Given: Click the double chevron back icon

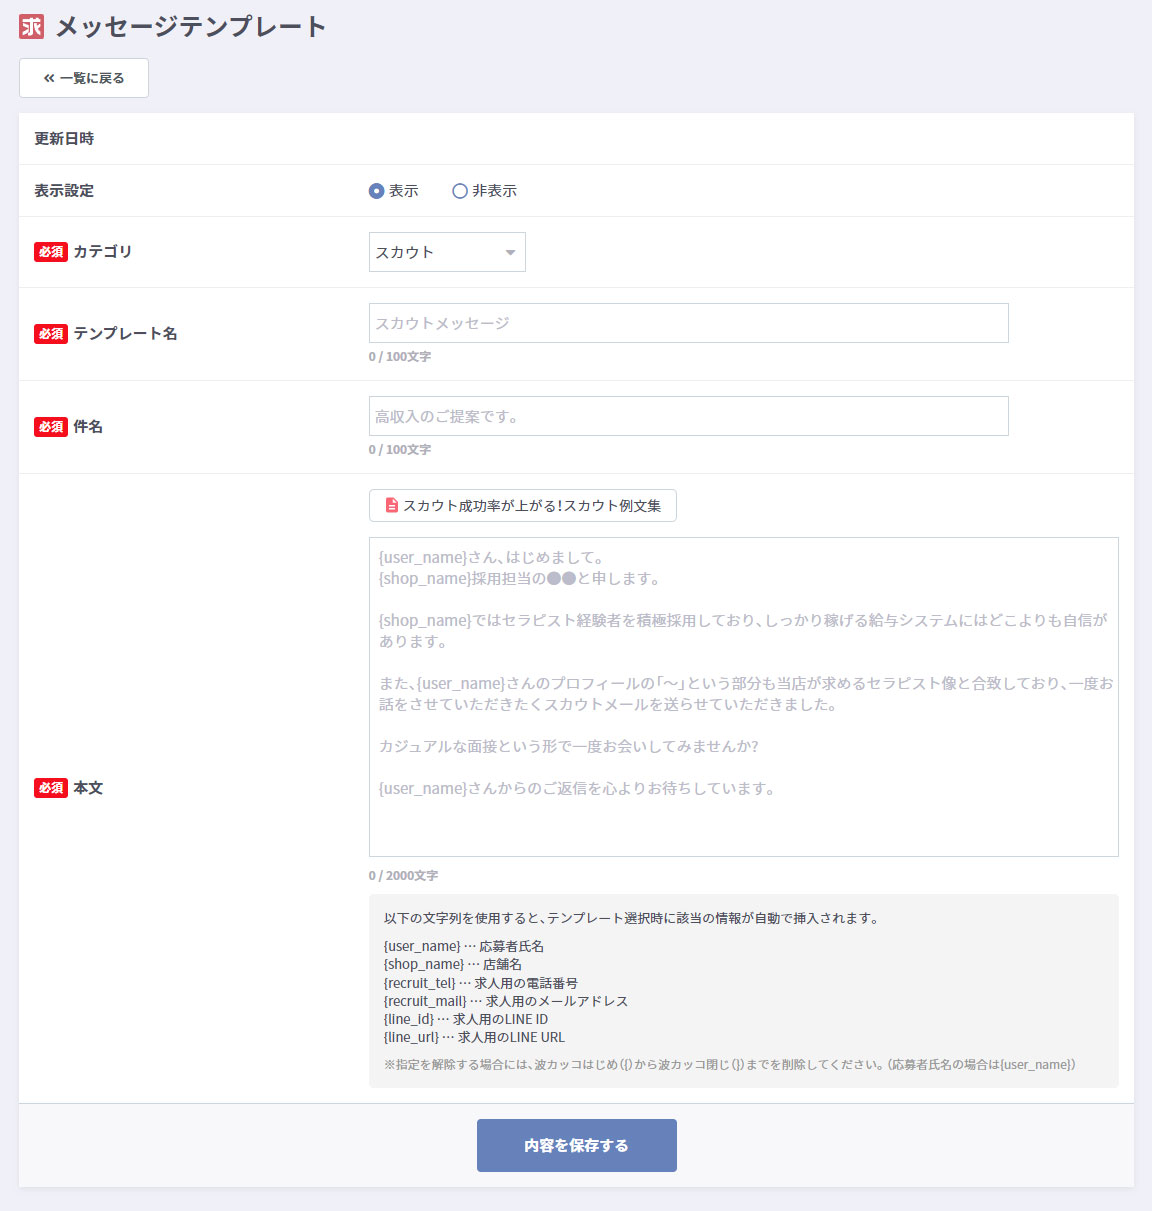Looking at the screenshot, I should 49,78.
